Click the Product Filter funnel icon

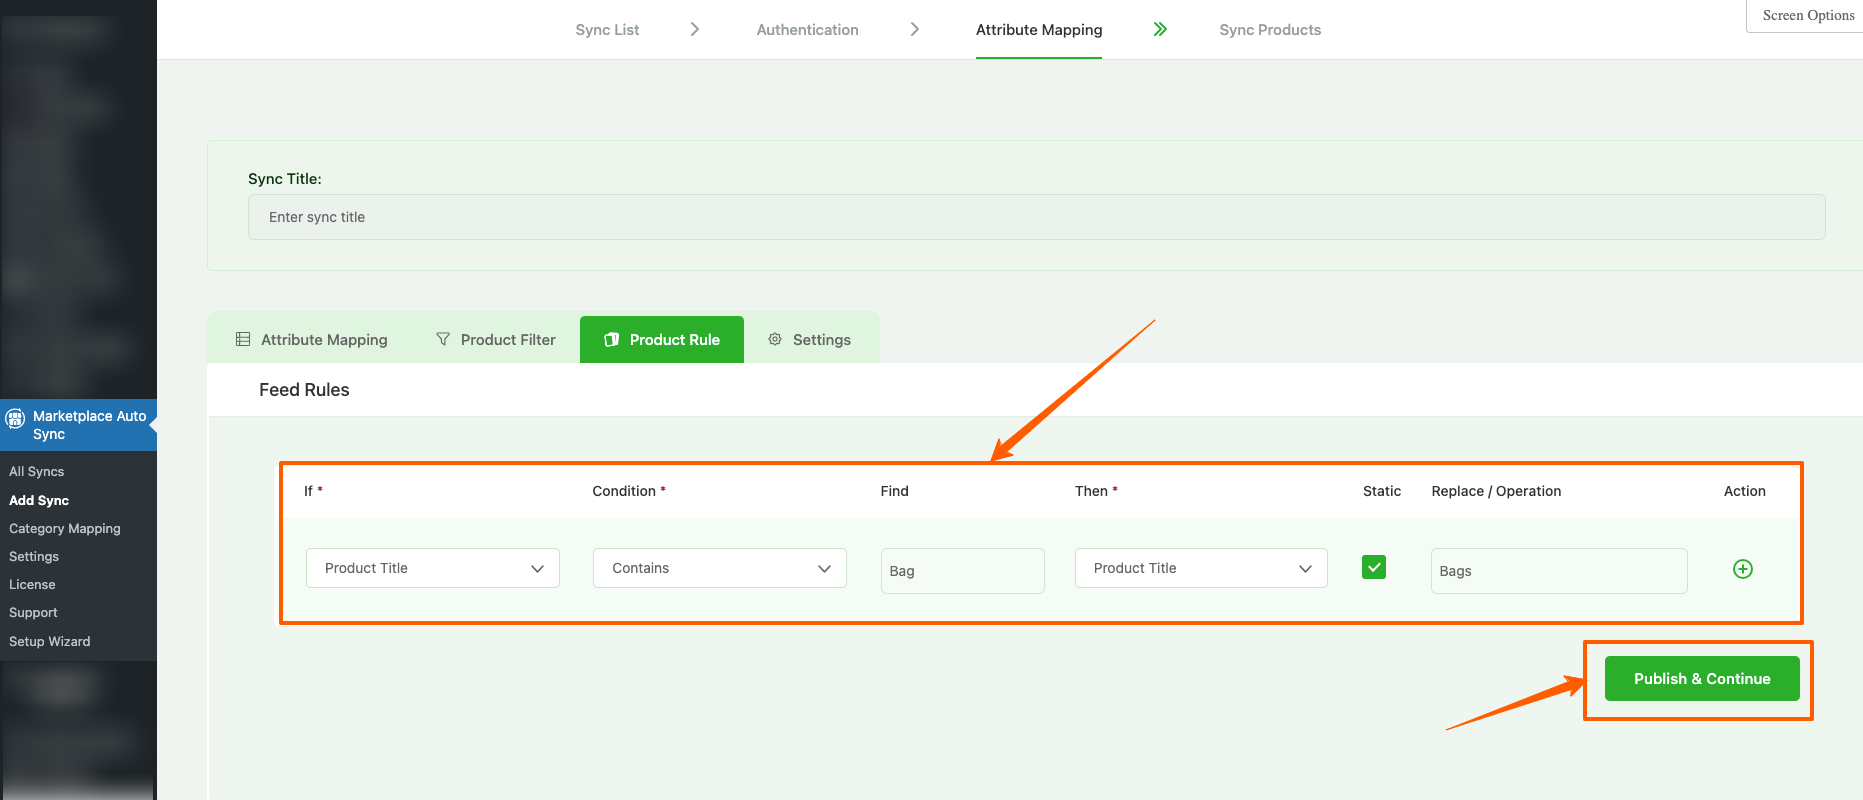coord(443,340)
